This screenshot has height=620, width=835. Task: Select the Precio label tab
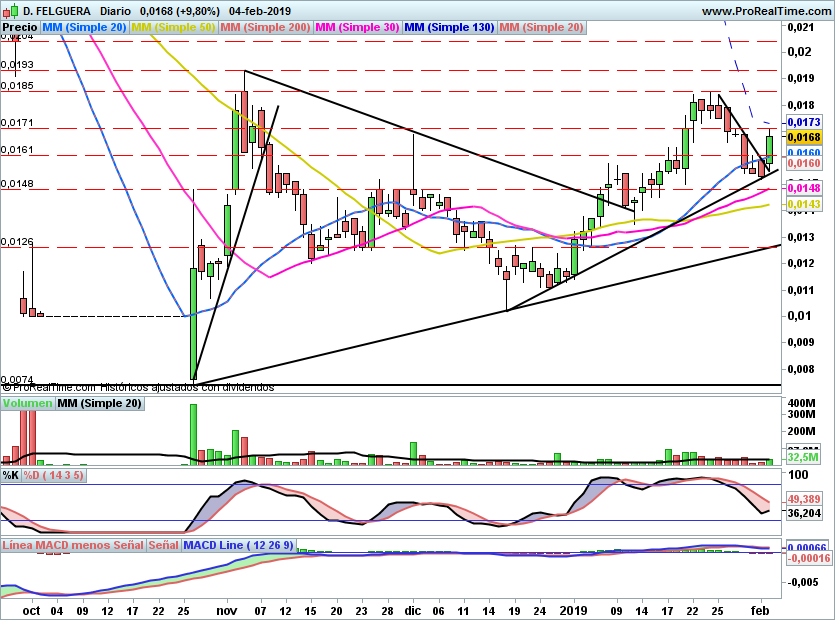(x=20, y=27)
